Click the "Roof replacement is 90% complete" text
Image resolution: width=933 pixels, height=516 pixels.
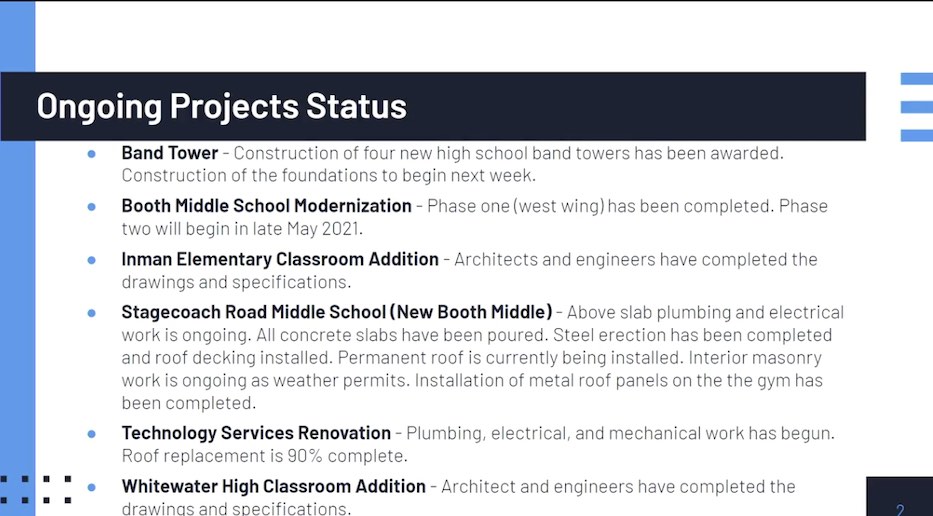[x=264, y=456]
